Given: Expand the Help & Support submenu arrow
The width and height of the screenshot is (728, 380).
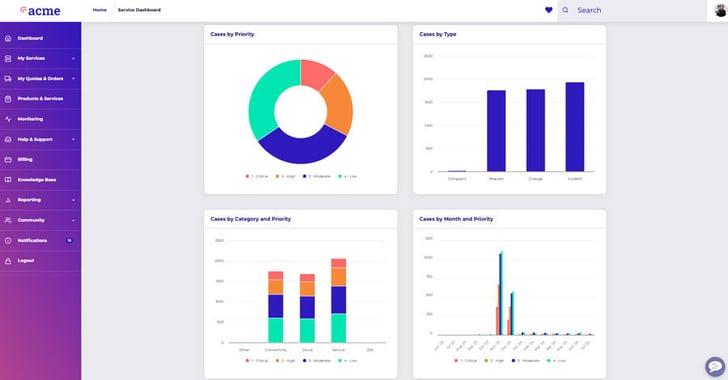Looking at the screenshot, I should point(73,139).
